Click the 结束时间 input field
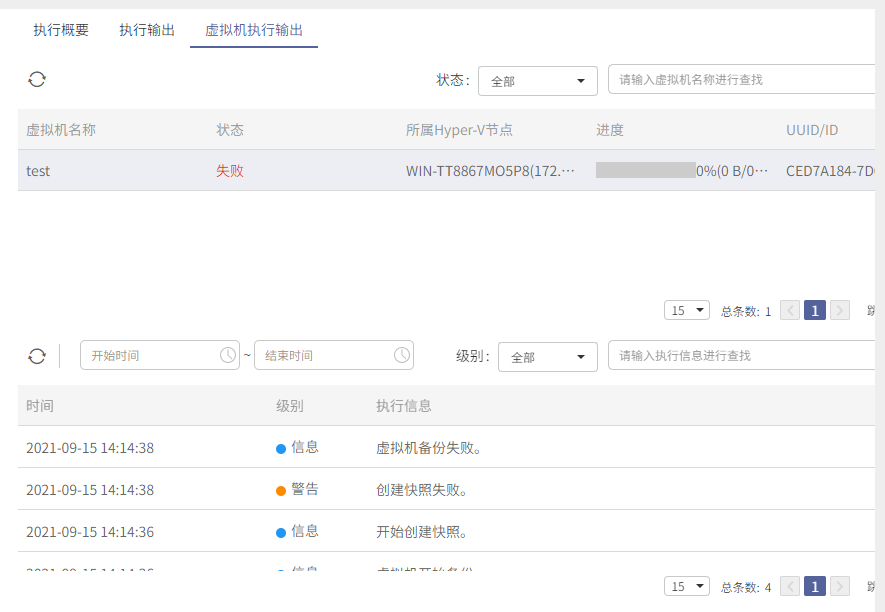The image size is (885, 612). (334, 355)
